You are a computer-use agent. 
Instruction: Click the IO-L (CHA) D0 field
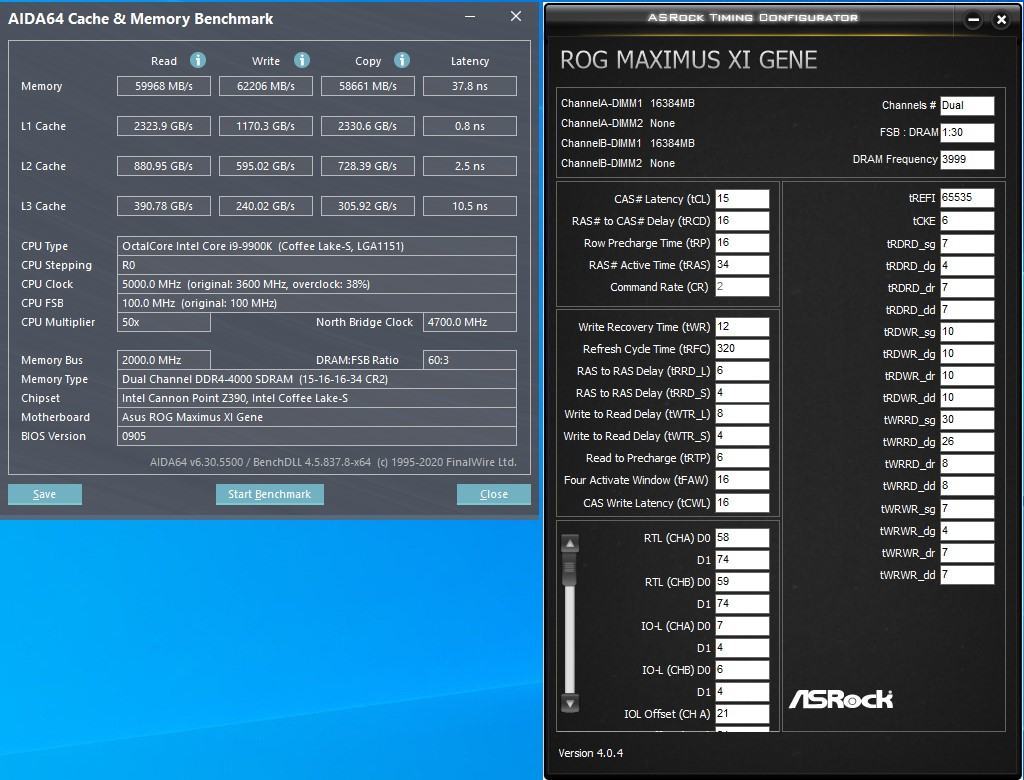click(x=743, y=626)
